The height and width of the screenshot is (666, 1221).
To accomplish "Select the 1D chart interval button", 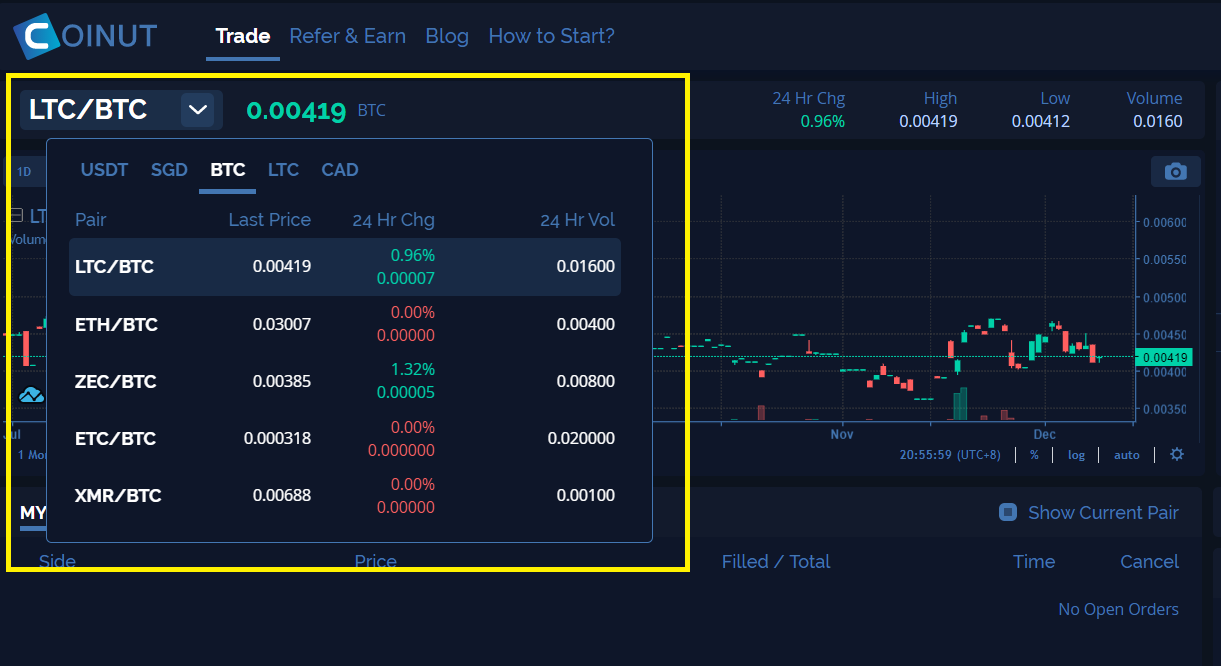I will point(24,171).
